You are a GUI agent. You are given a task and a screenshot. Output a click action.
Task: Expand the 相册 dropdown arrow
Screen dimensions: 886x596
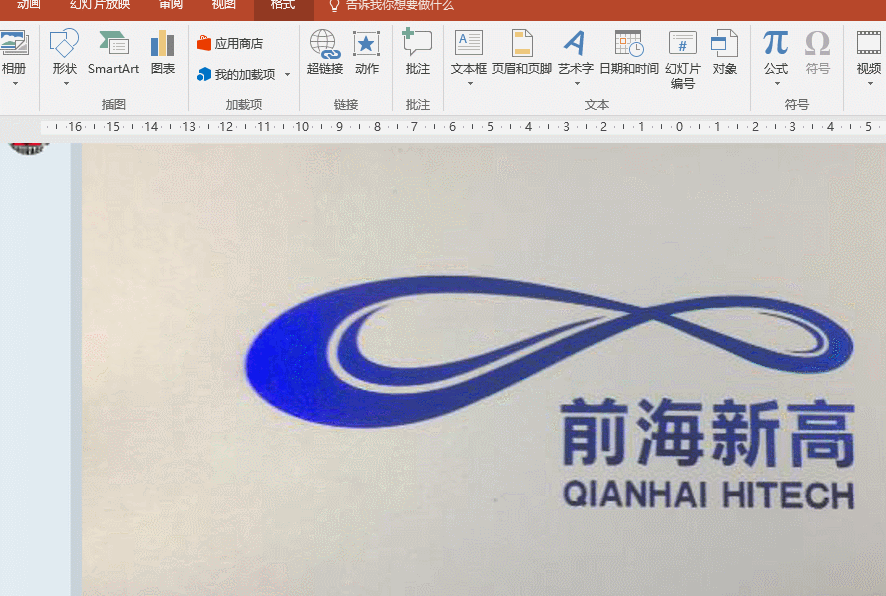pos(15,84)
